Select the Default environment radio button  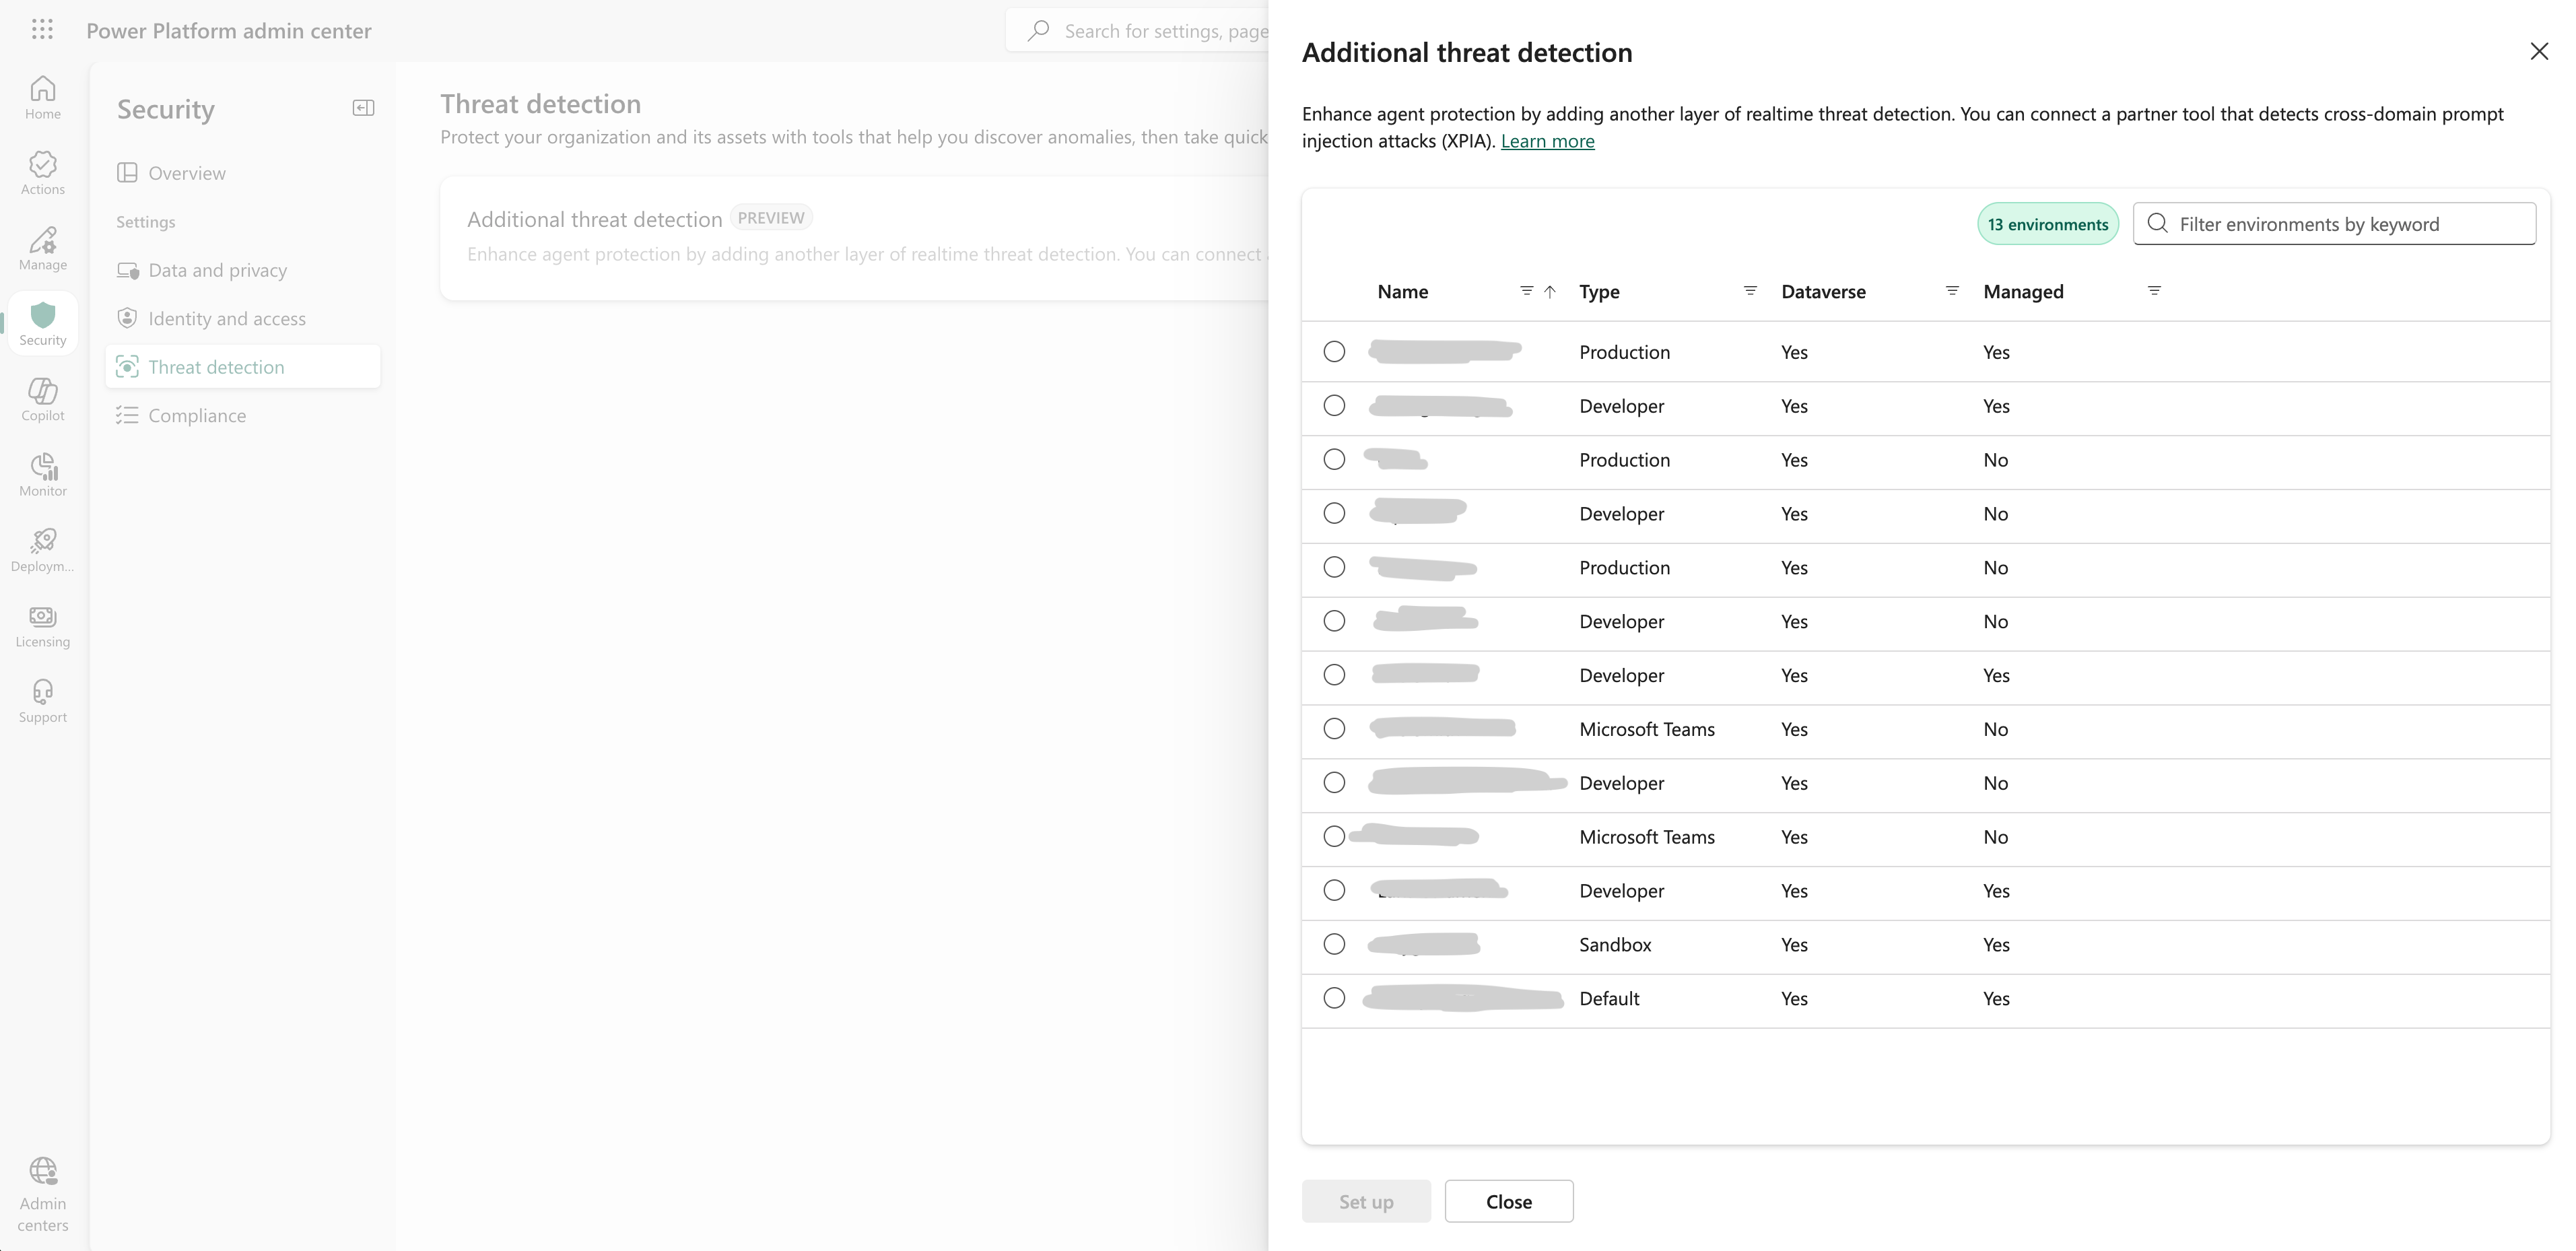(1334, 998)
